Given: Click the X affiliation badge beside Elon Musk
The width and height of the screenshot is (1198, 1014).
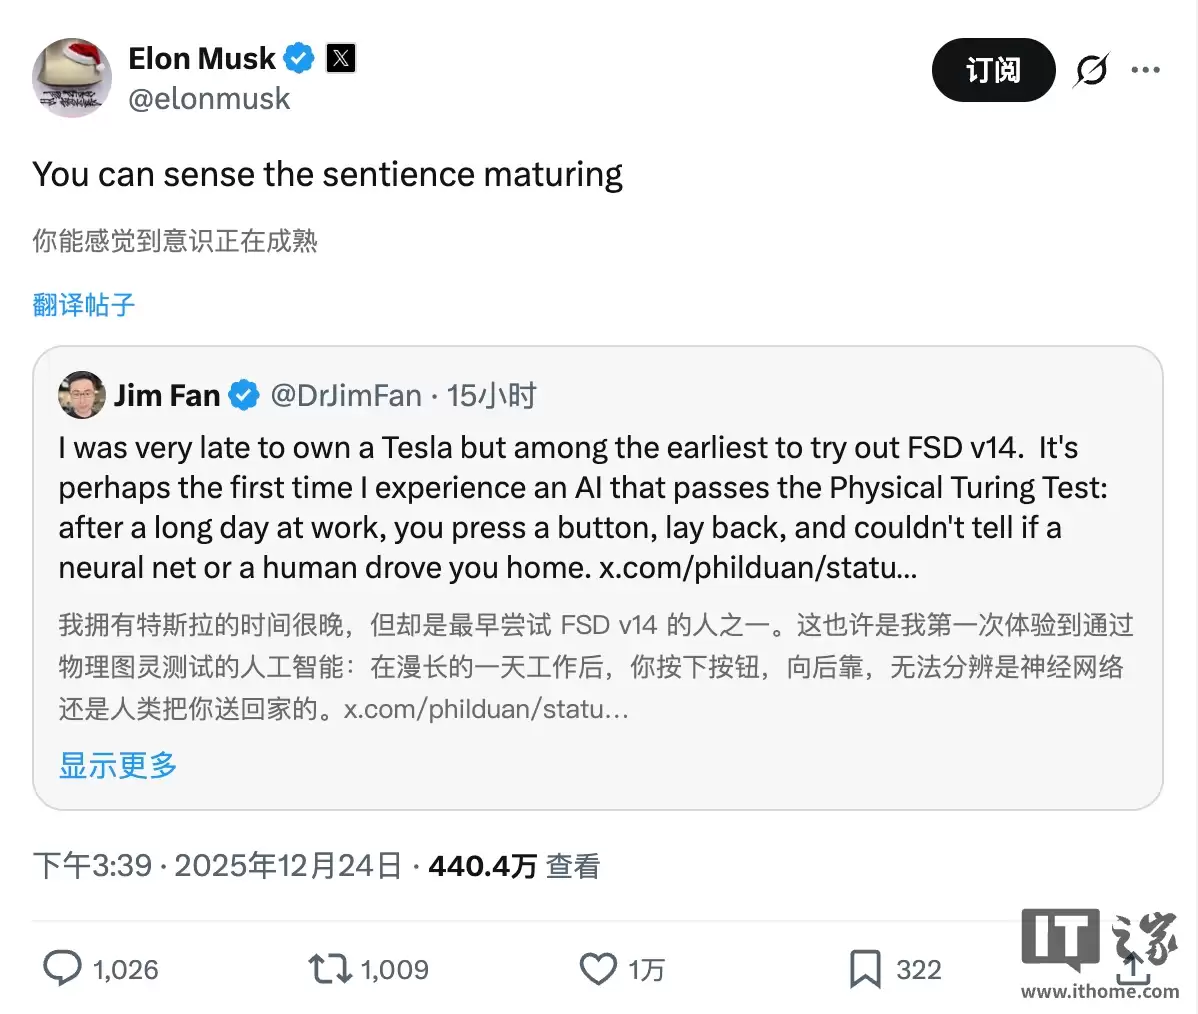Looking at the screenshot, I should pyautogui.click(x=340, y=58).
